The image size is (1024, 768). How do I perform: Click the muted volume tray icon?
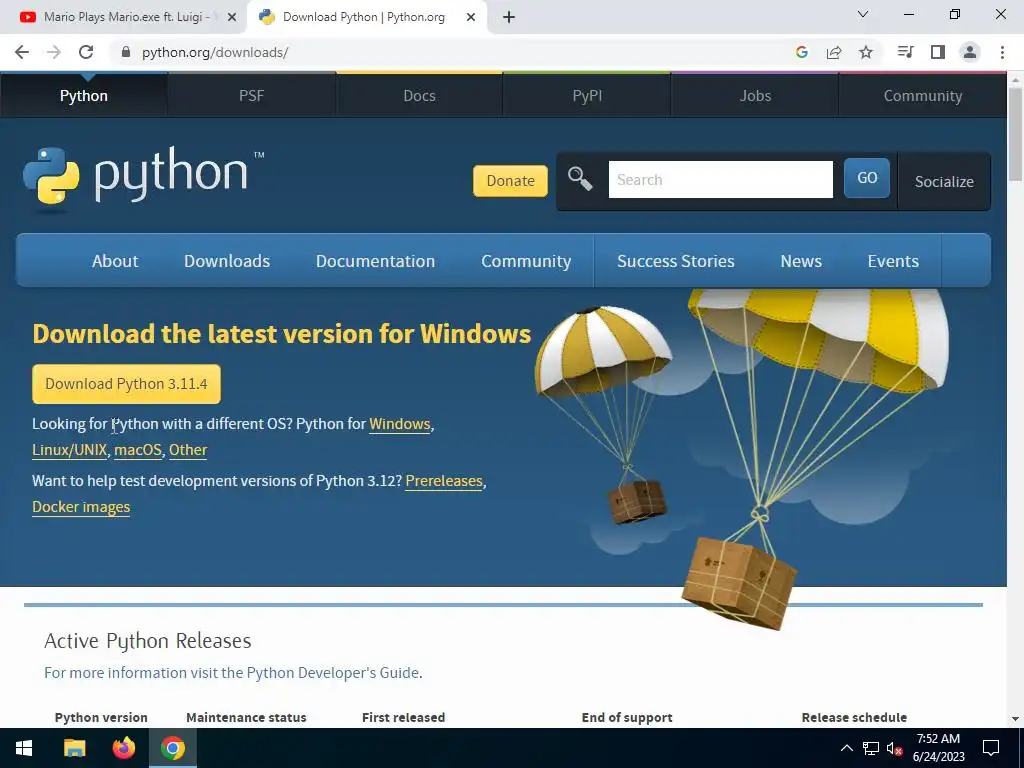(895, 748)
